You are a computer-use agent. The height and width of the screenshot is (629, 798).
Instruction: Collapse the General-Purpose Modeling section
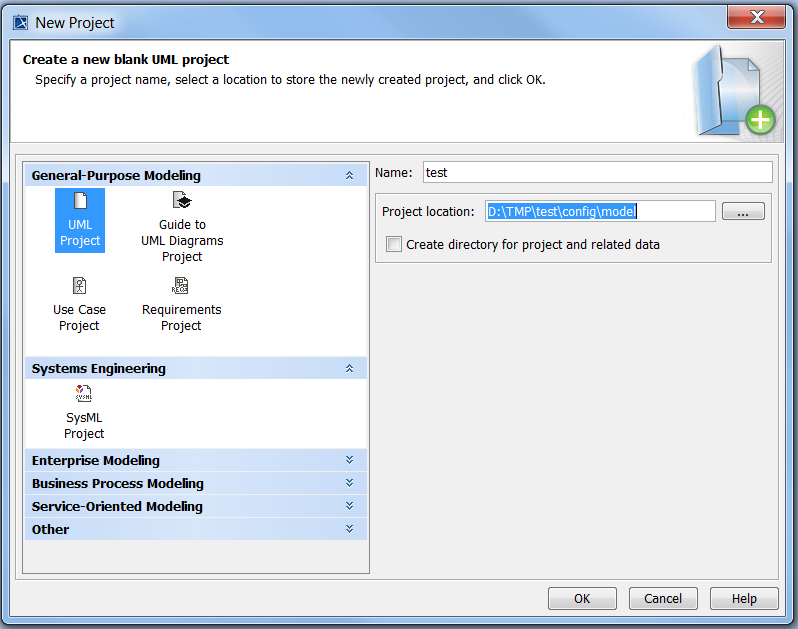point(349,176)
